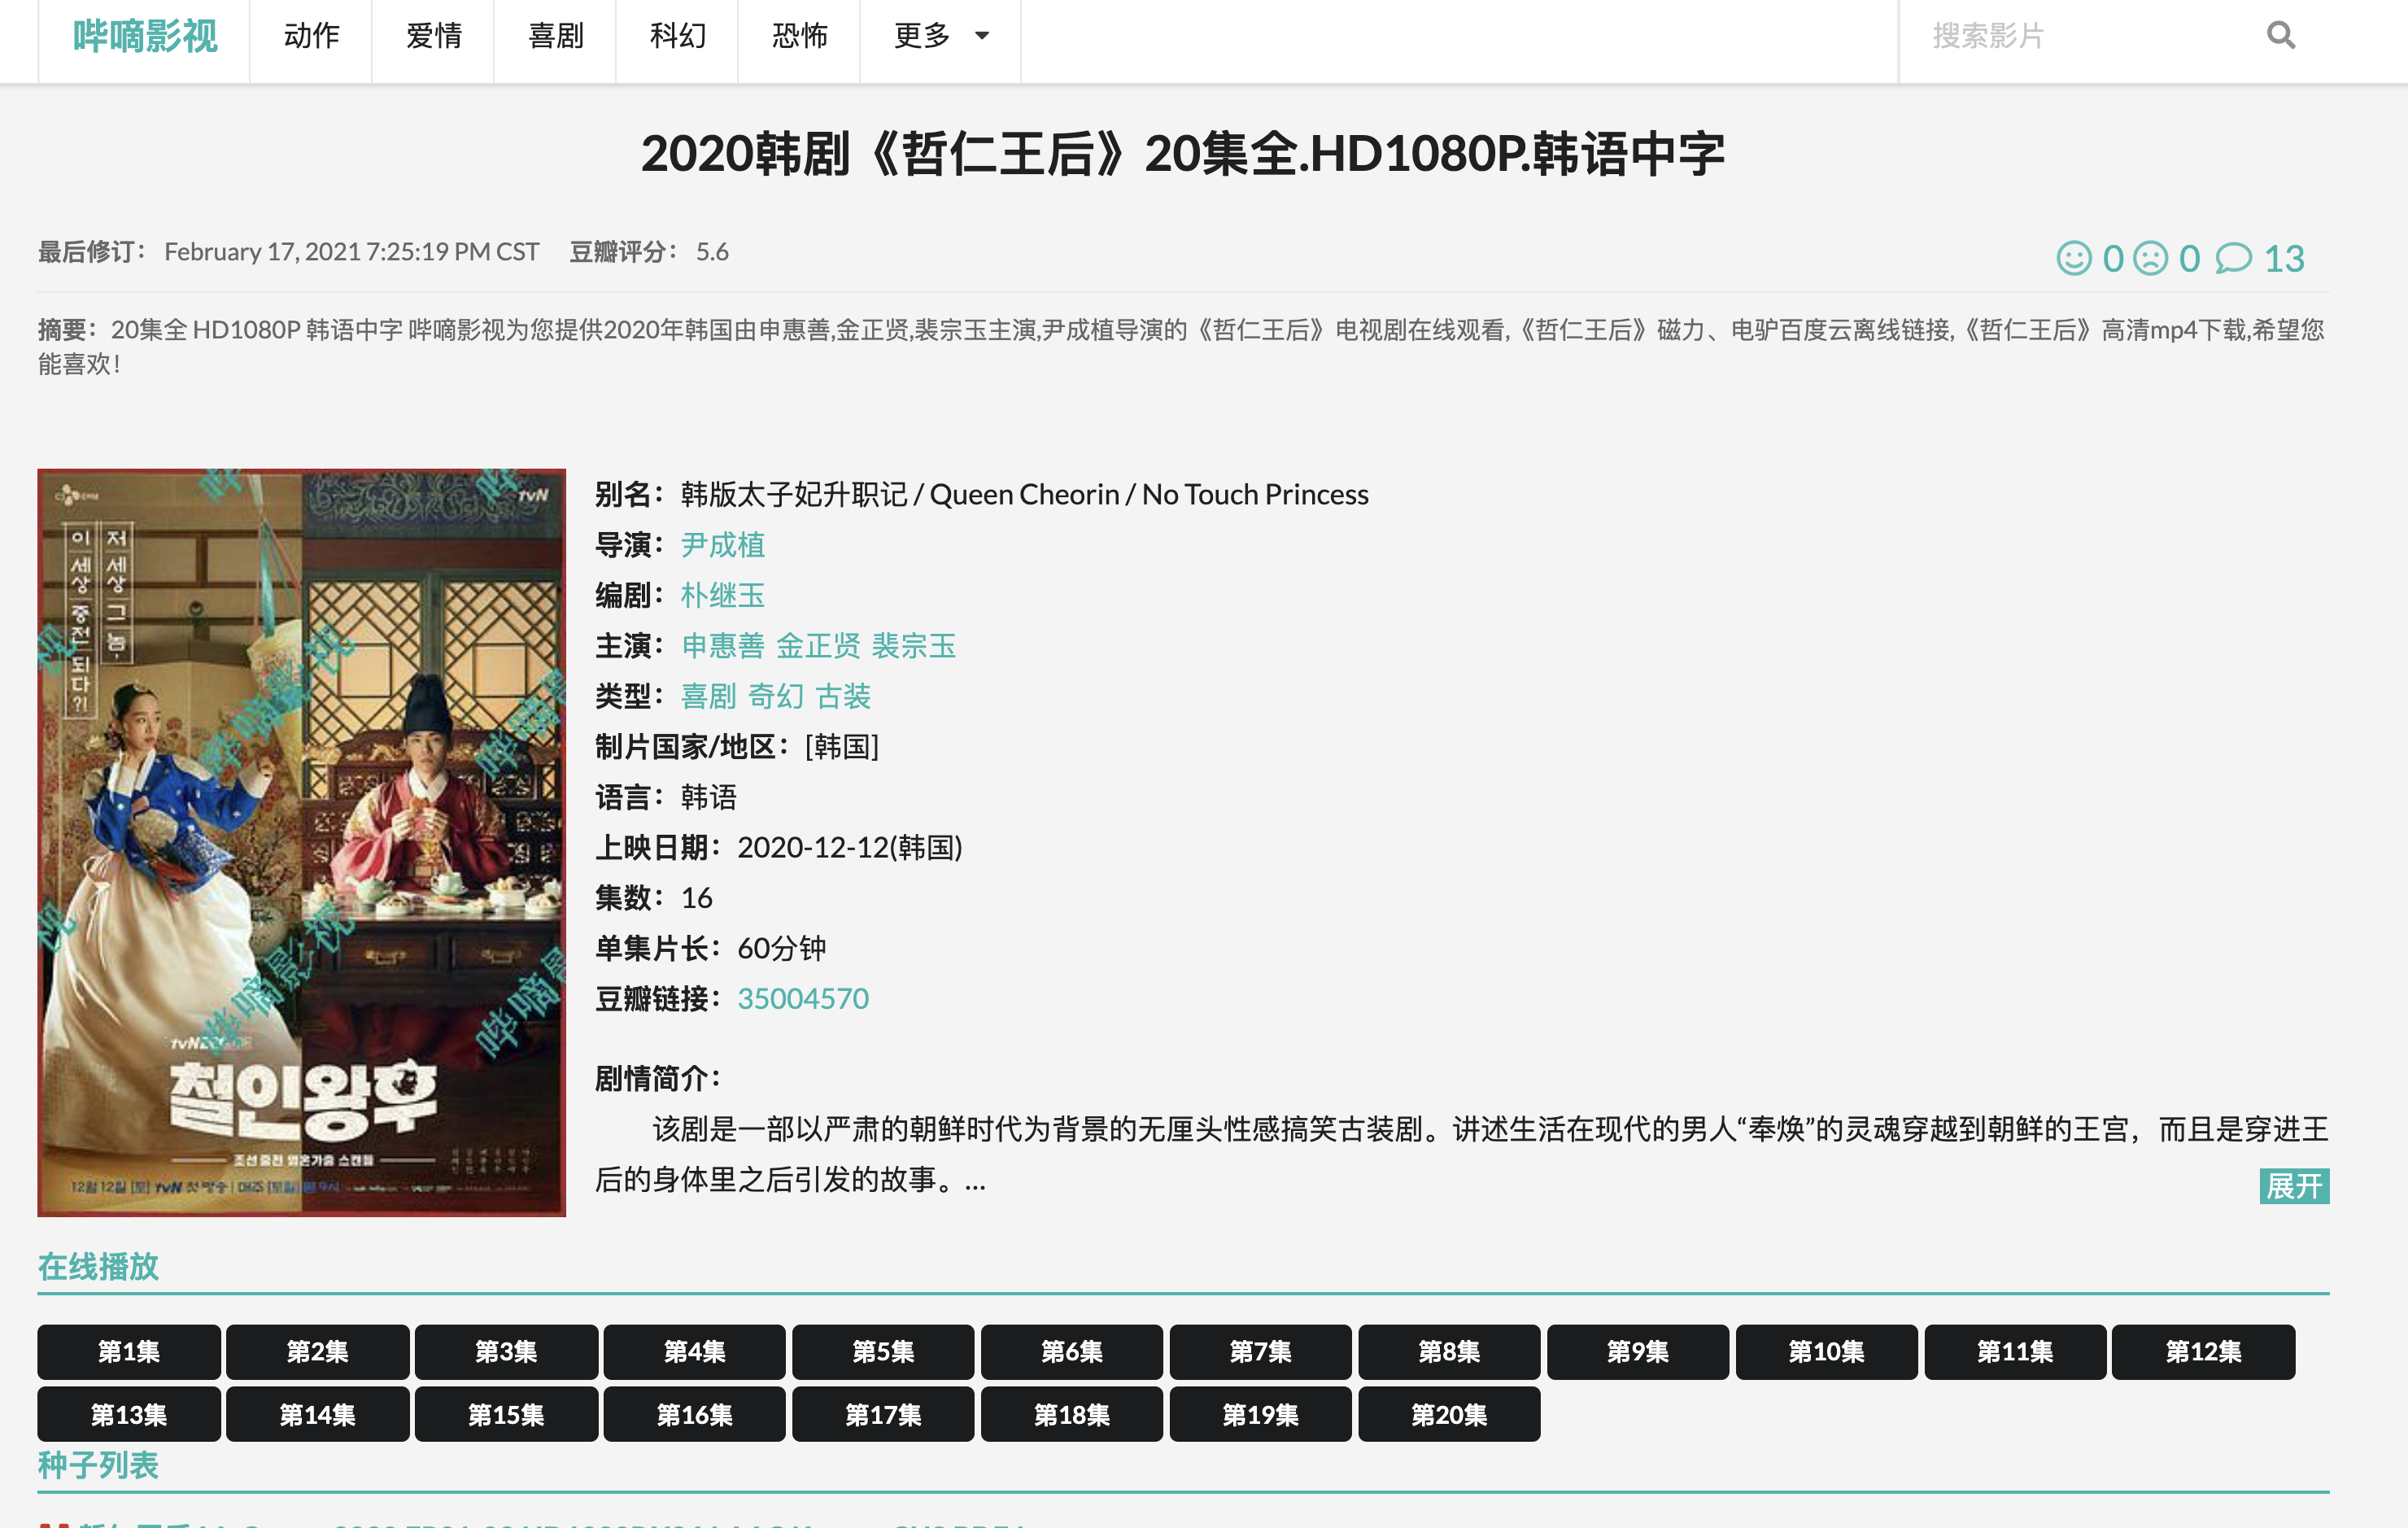Click actor link 申惠善

tap(722, 646)
